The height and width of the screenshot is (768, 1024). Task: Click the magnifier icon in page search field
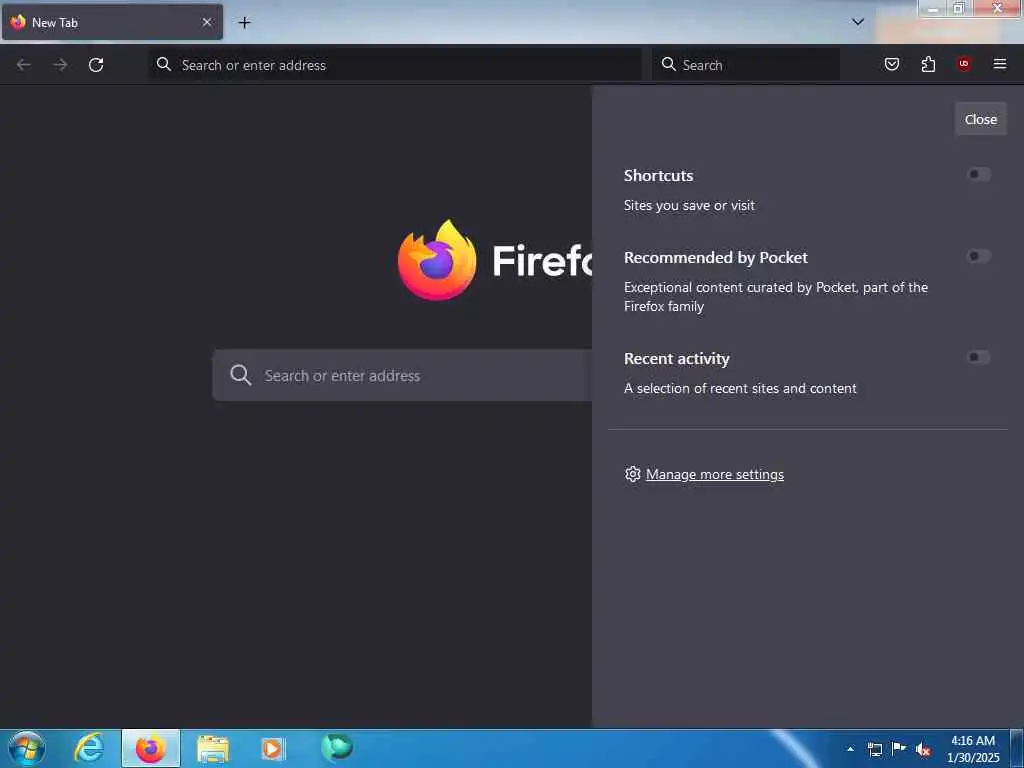tap(240, 375)
